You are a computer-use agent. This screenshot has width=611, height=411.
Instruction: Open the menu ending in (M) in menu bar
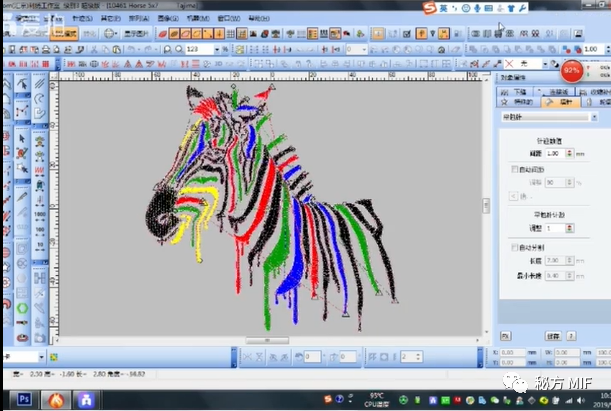(x=198, y=18)
